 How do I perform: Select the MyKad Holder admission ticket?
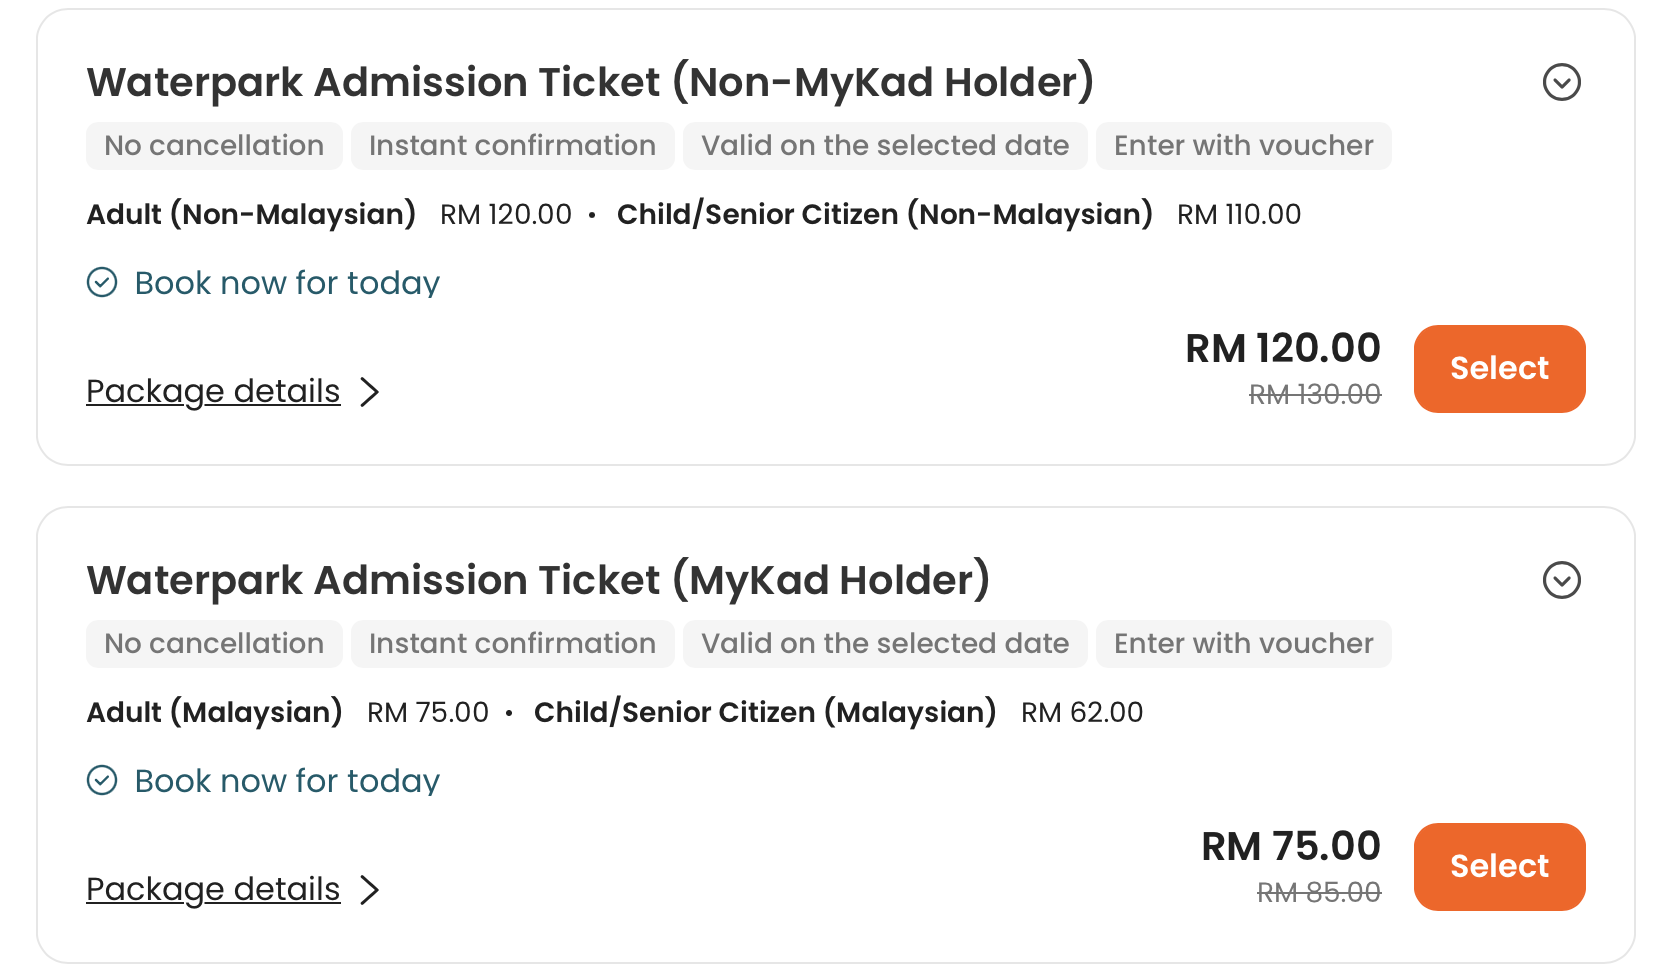(1499, 866)
